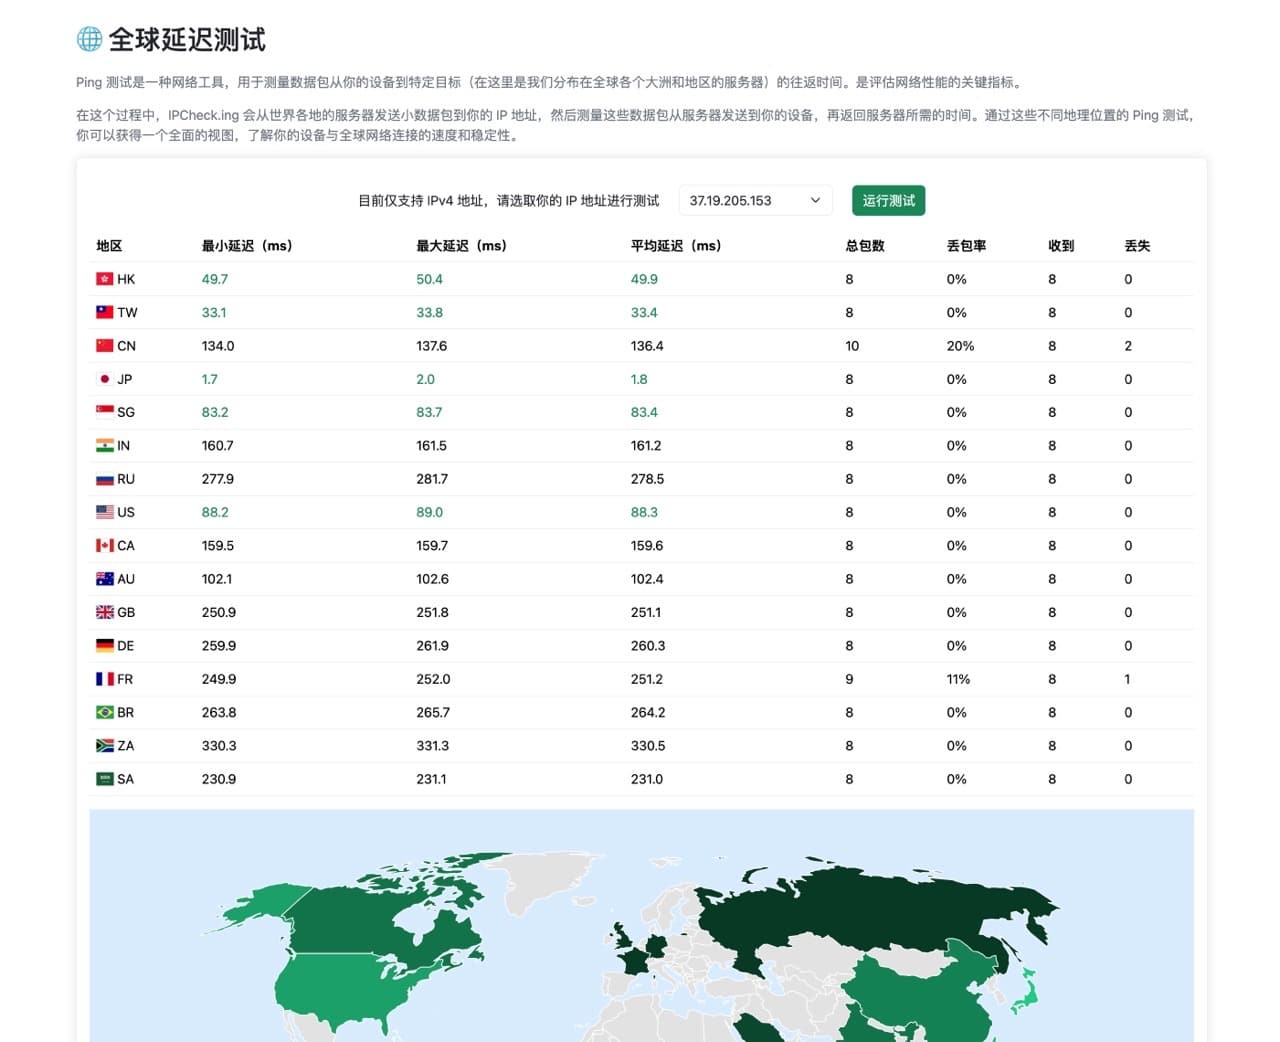This screenshot has width=1280, height=1042.
Task: Click the RU maximum latency value 281.7
Action: tap(432, 479)
